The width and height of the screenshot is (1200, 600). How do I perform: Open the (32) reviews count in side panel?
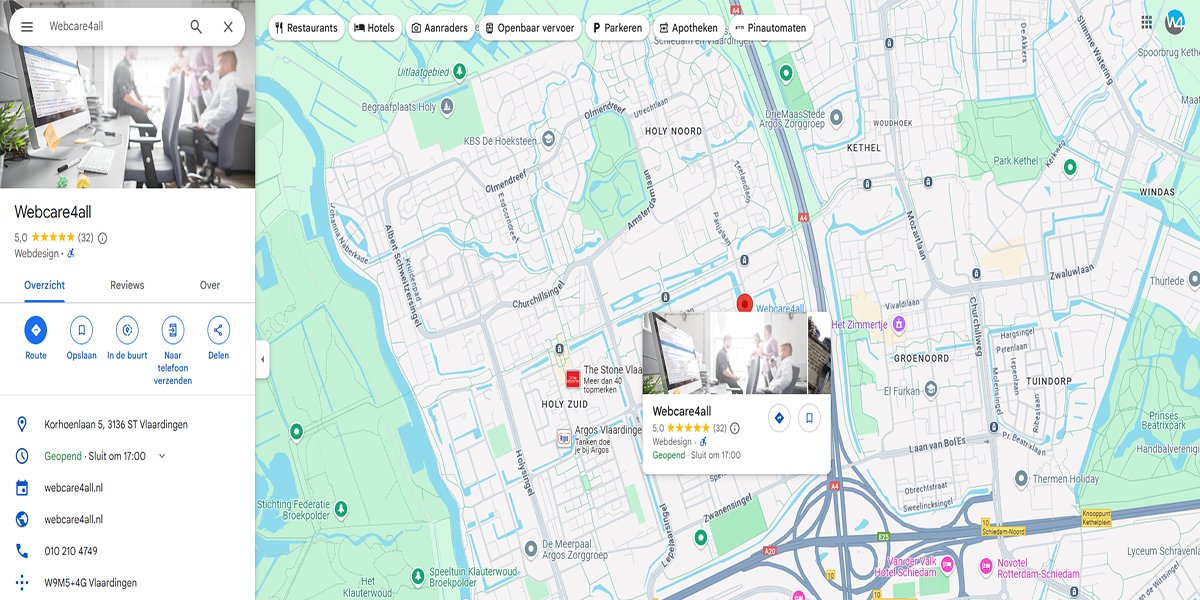coord(85,238)
